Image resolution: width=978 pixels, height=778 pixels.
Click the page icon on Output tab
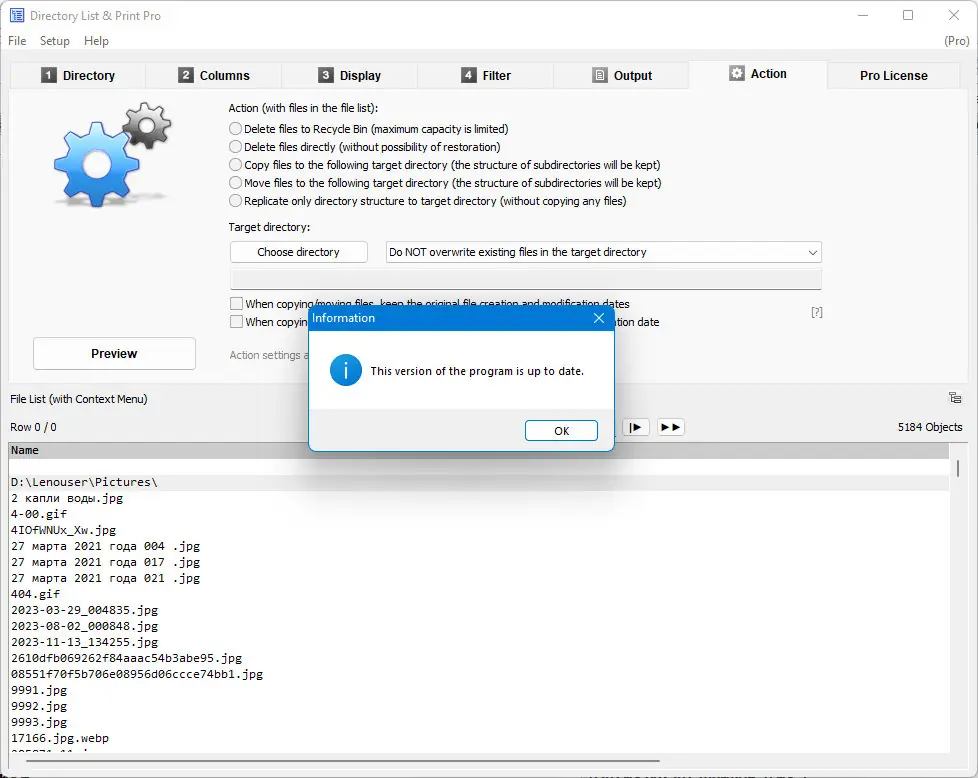599,75
